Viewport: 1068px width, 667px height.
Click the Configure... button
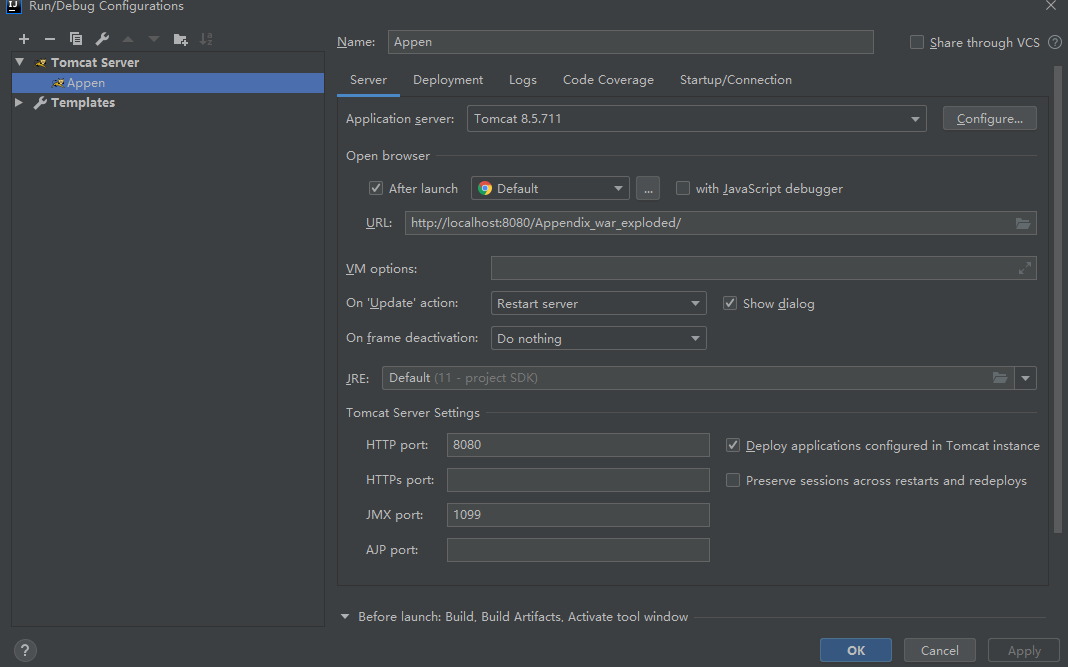[x=990, y=119]
